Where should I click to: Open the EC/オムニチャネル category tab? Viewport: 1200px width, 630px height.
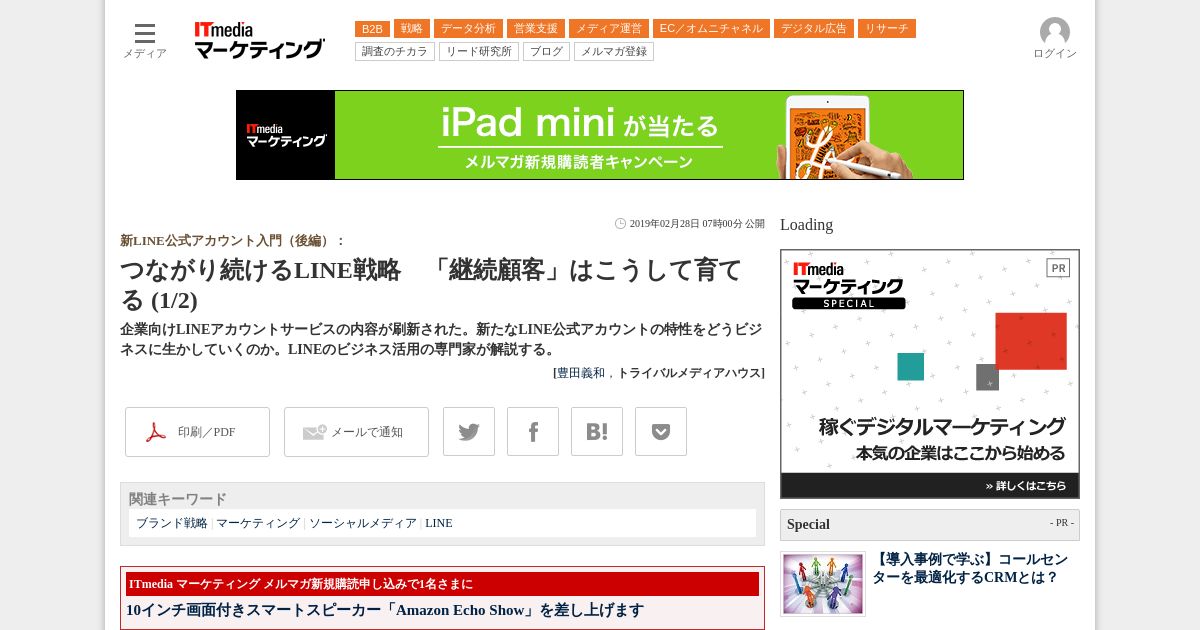tap(711, 29)
